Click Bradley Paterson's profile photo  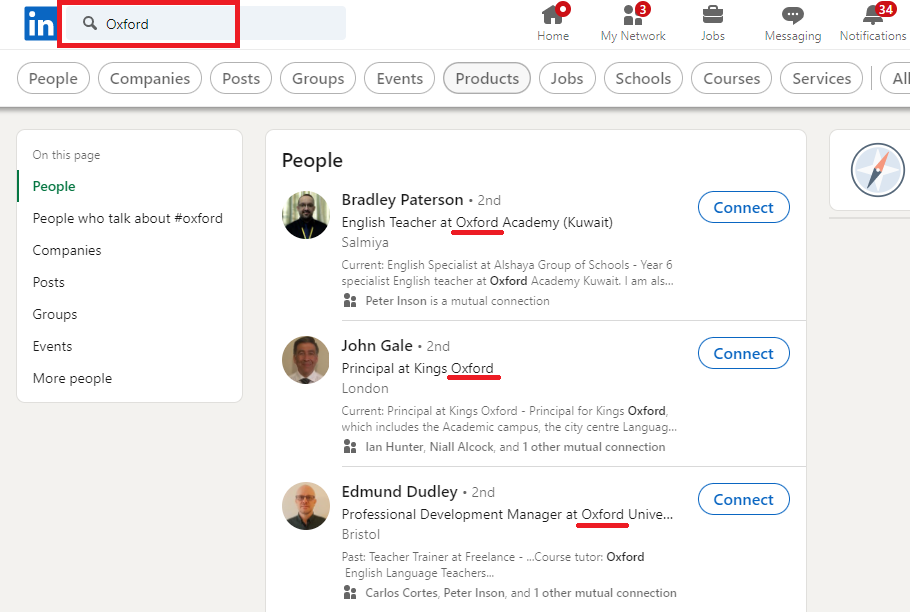click(x=306, y=215)
